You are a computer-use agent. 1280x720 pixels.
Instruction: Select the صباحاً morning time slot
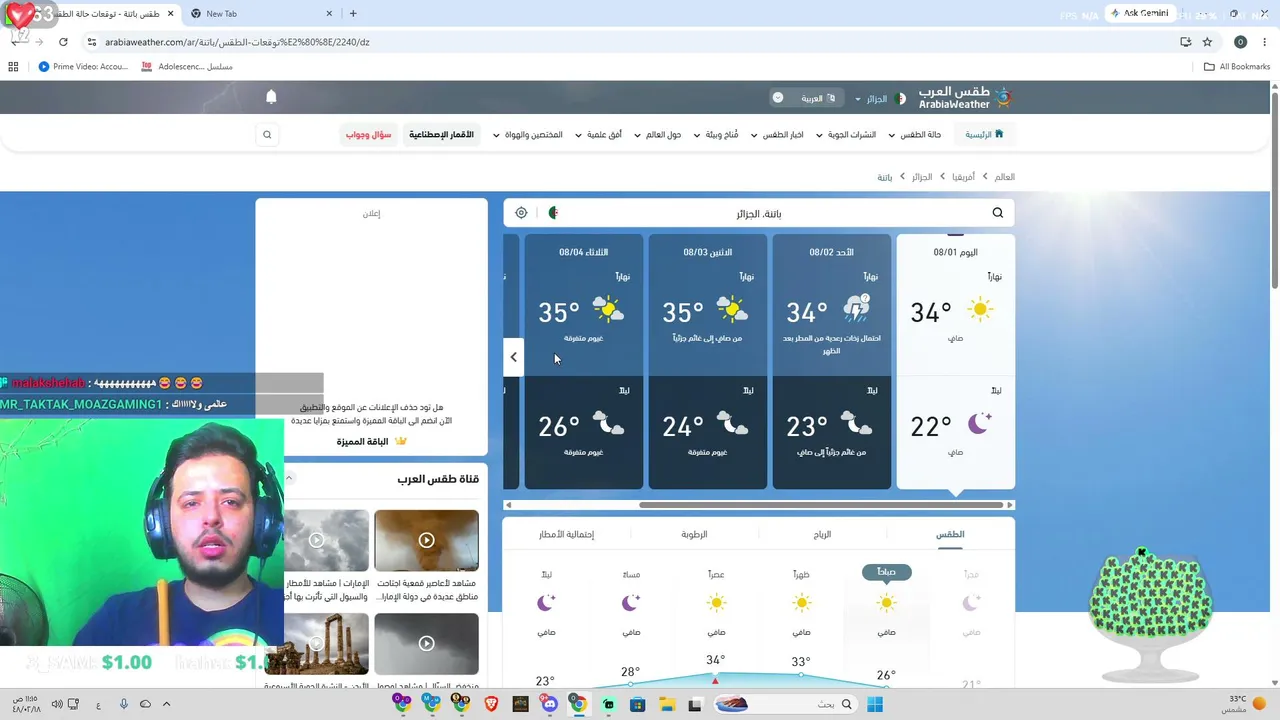pos(886,572)
